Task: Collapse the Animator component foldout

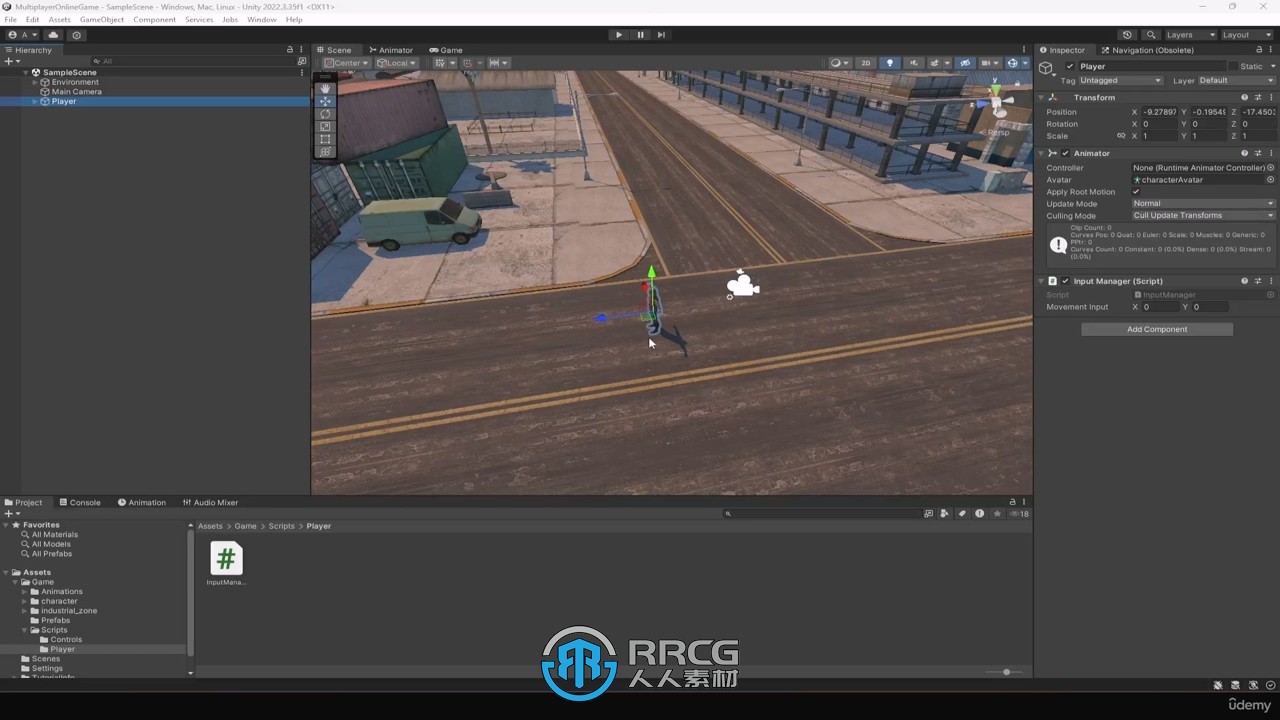Action: click(1041, 153)
